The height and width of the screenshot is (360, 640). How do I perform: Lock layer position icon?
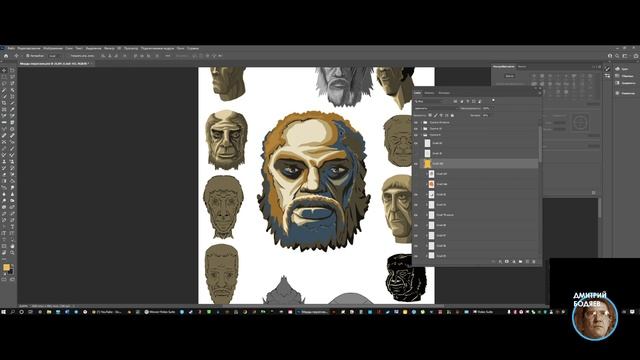pyautogui.click(x=441, y=116)
